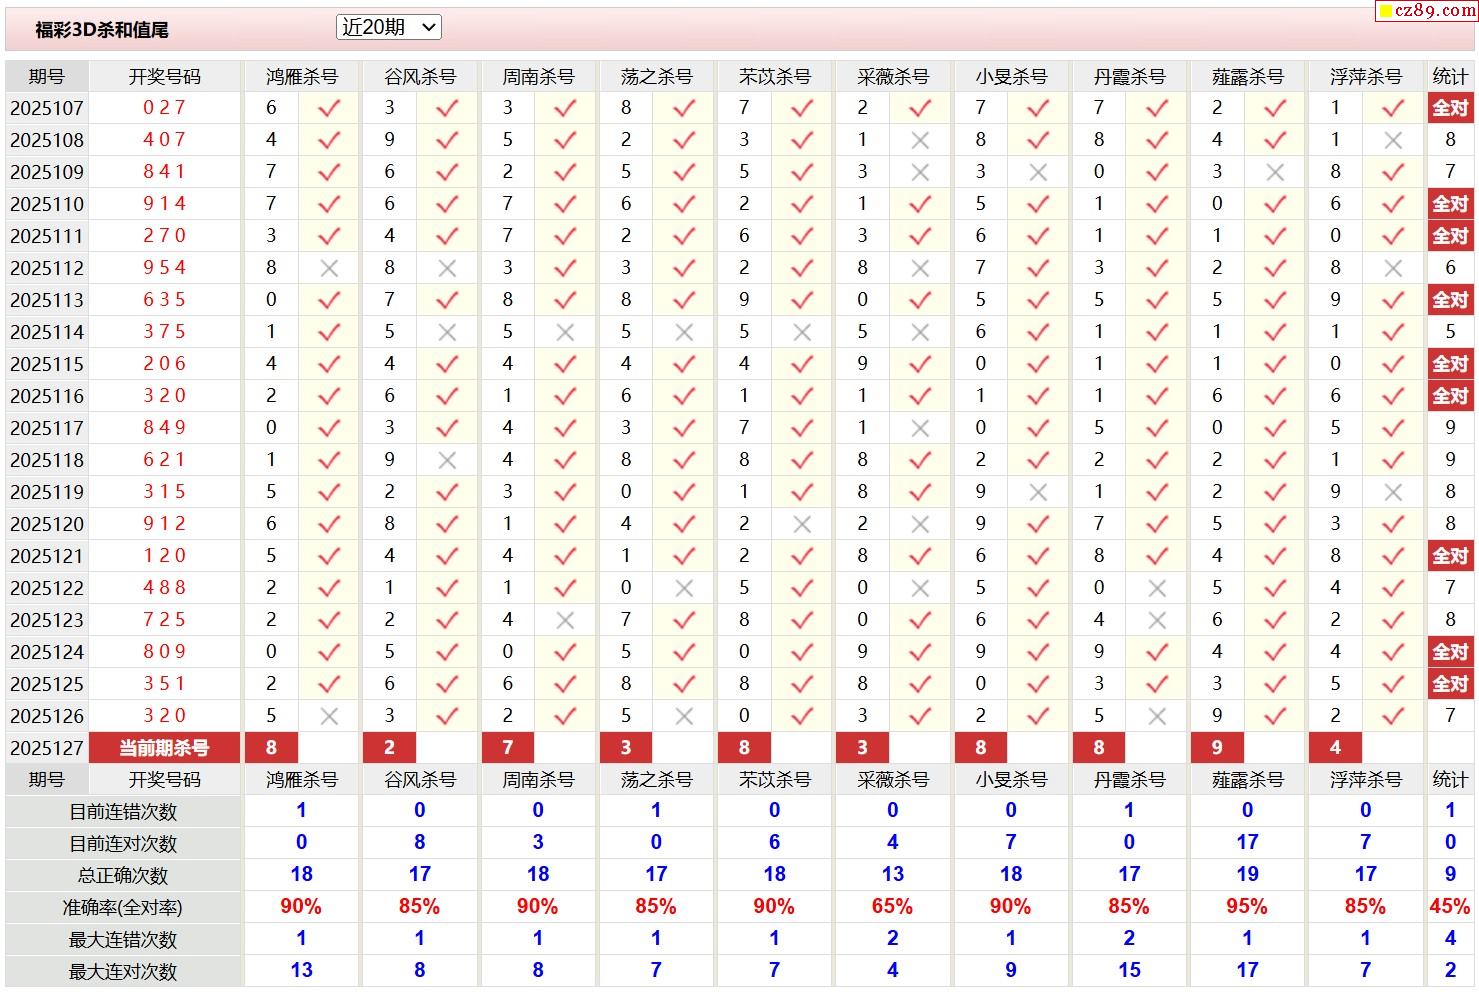Screen dimensions: 1479x995
Task: Click the X mark for 采薇杀号 in row 2025108
Action: pos(920,140)
